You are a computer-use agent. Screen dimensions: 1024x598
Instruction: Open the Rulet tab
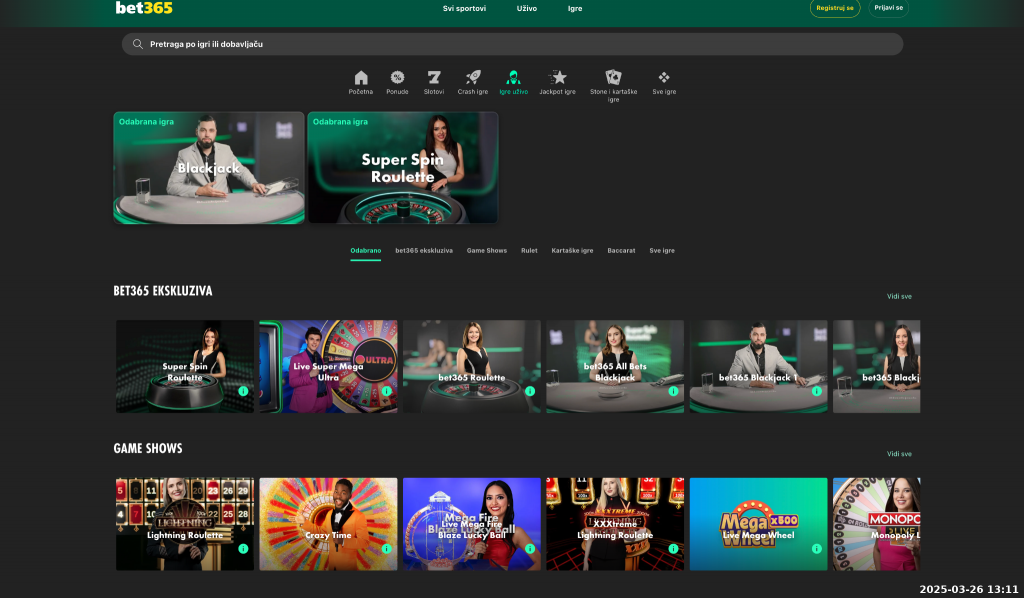coord(529,250)
